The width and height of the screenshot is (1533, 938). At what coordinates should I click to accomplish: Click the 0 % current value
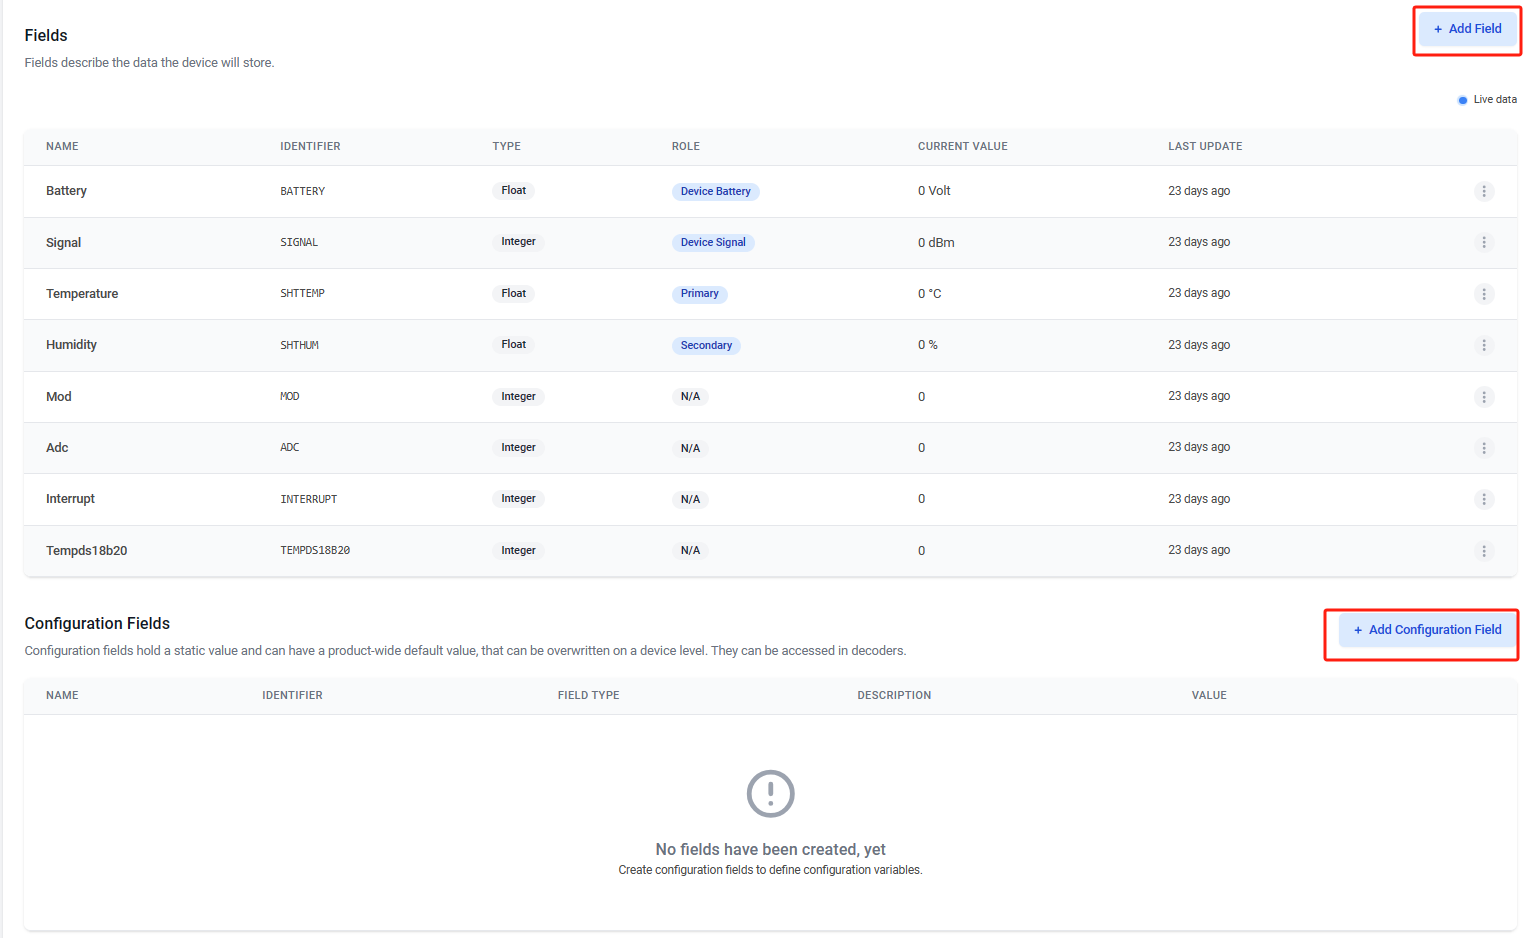928,345
